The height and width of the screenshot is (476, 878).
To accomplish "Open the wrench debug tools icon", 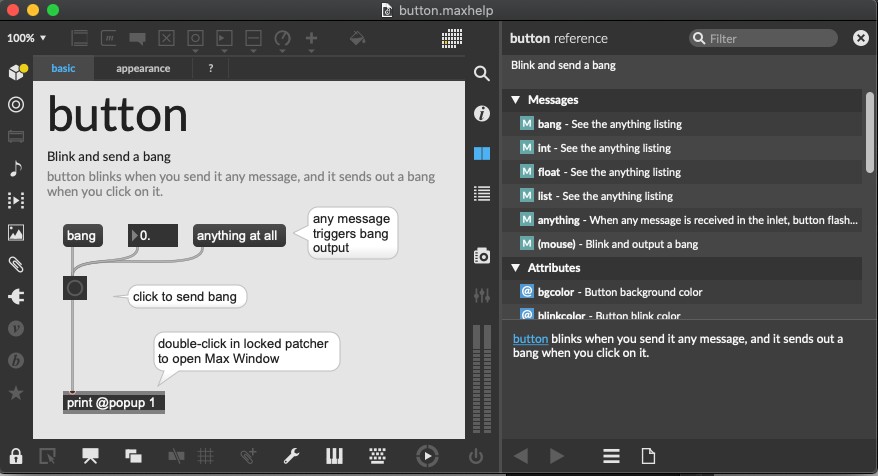I will [x=291, y=456].
